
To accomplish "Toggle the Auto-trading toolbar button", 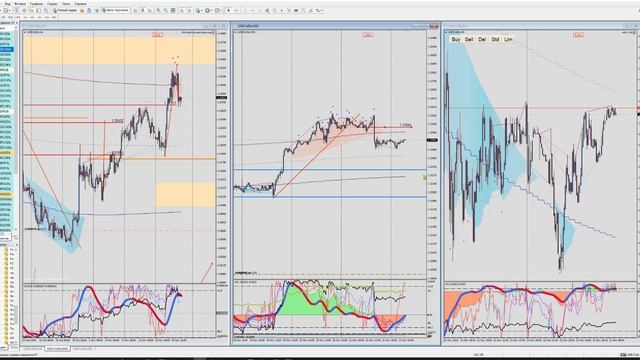I will point(116,10).
